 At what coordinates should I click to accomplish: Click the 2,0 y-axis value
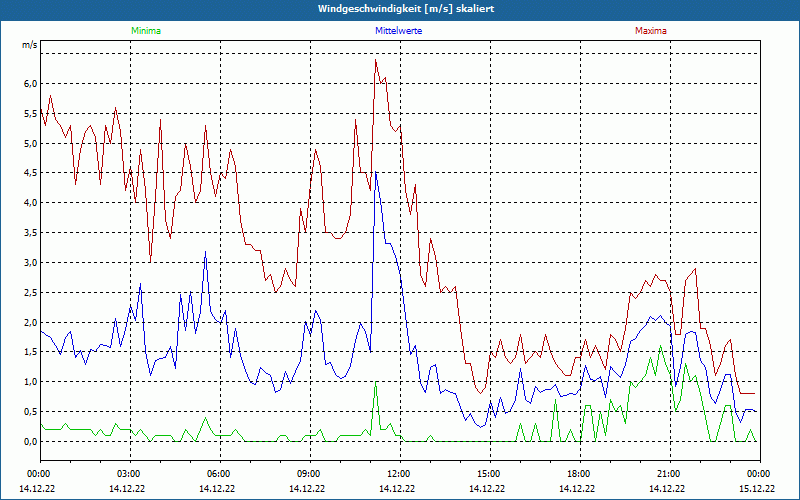pos(31,322)
